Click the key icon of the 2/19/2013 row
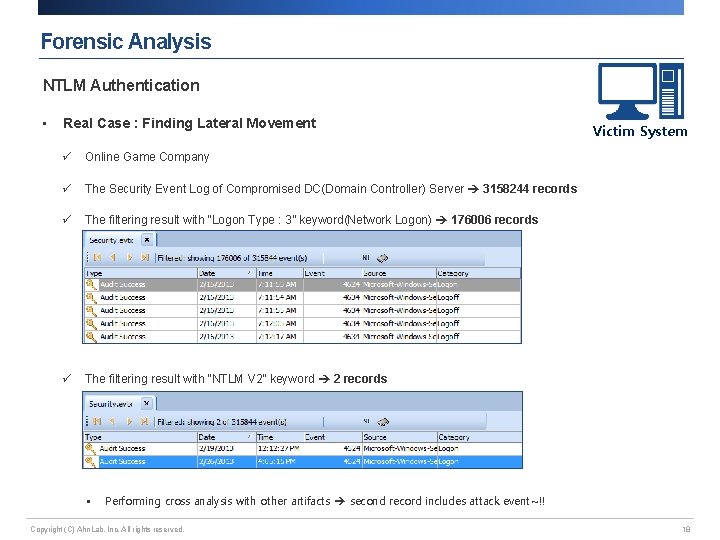This screenshot has width=720, height=540. click(x=90, y=448)
